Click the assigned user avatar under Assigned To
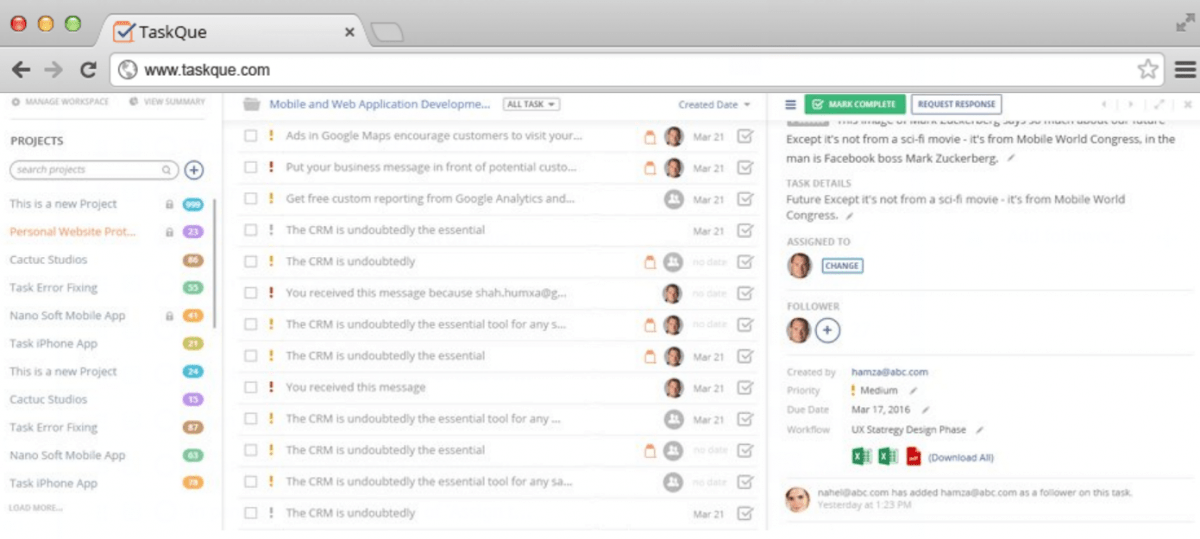This screenshot has height=539, width=1200. coord(799,265)
